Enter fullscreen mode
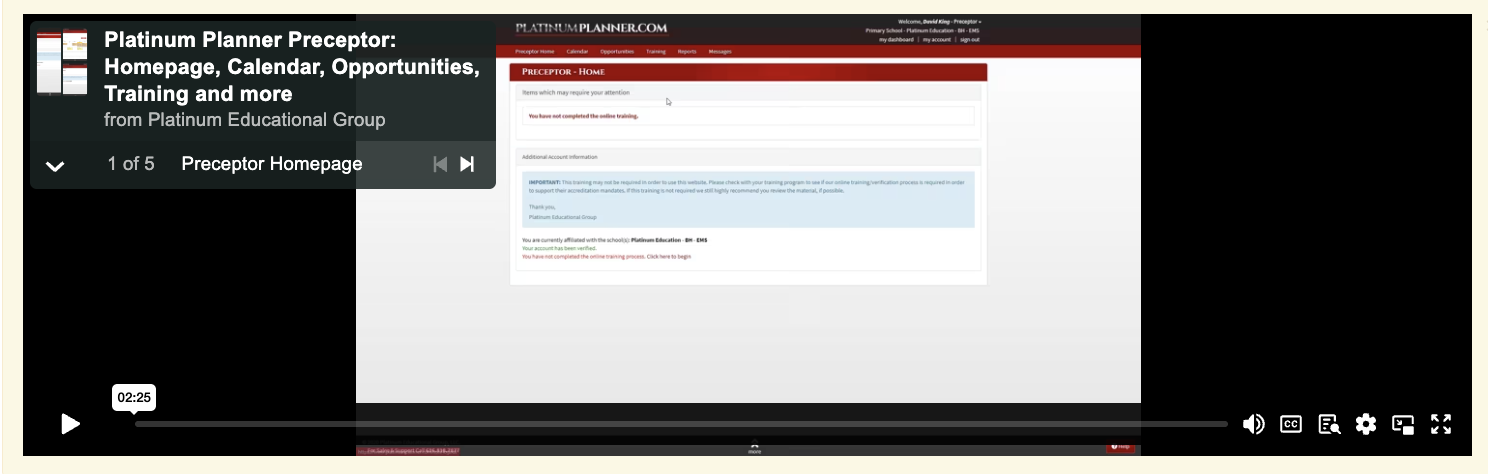The image size is (1488, 474). 1441,424
